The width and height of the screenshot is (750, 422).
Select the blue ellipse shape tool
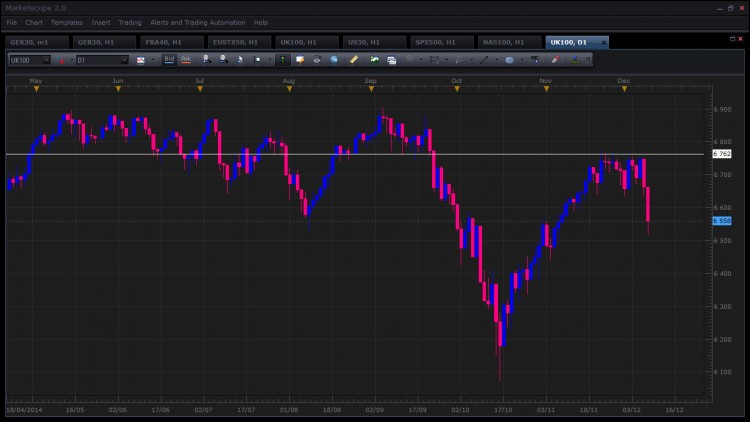509,60
